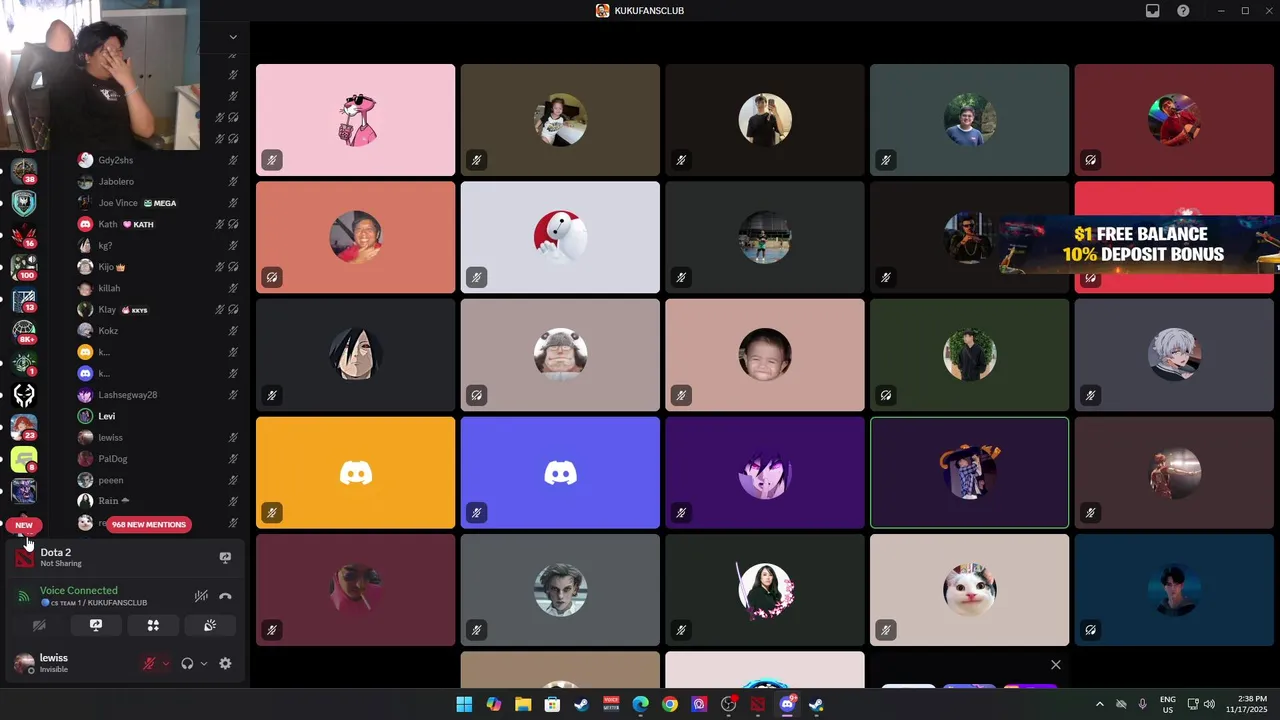Open File Explorer from taskbar
Viewport: 1280px width, 720px height.
[523, 704]
